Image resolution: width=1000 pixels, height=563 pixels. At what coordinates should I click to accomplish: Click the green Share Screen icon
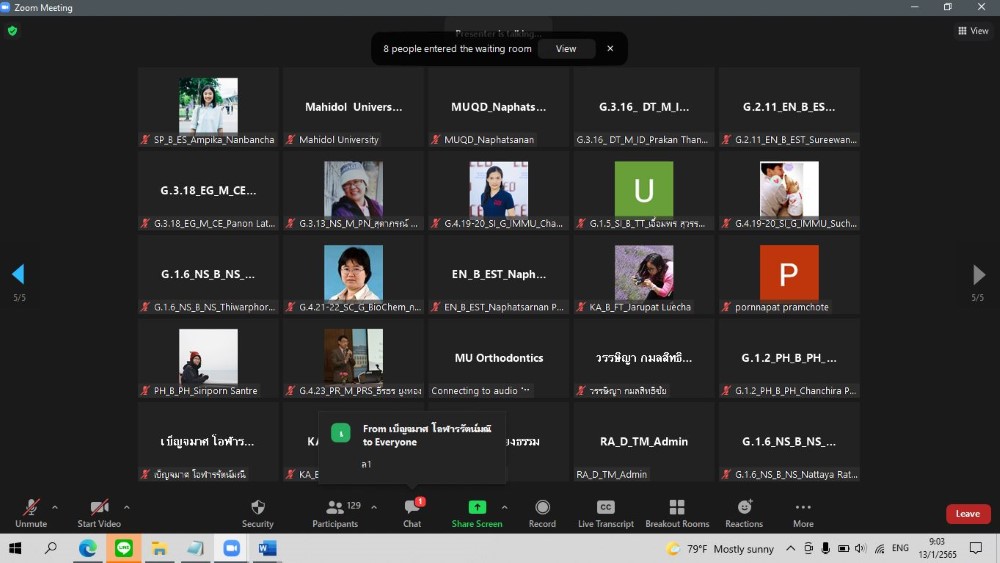[x=477, y=508]
